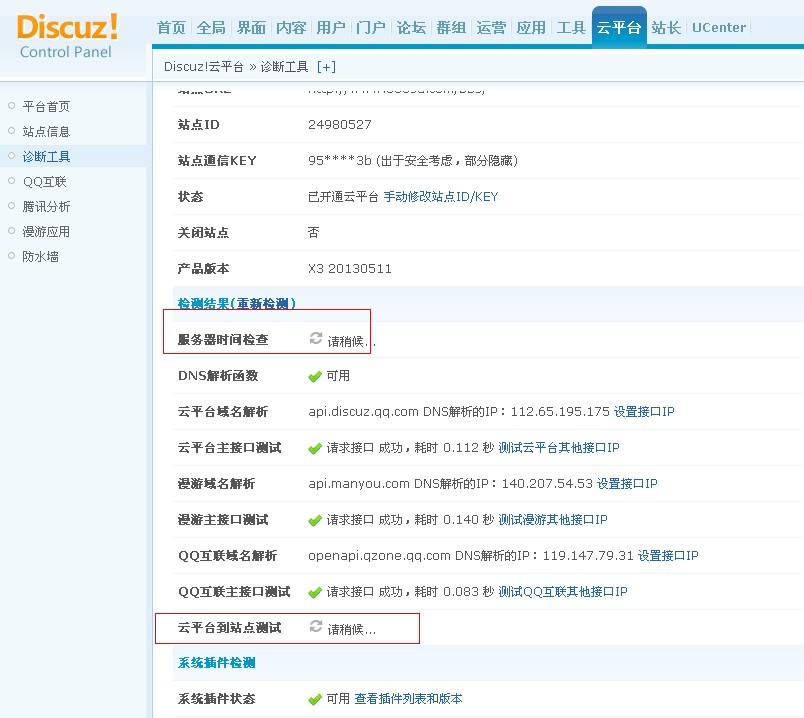Screen dimensions: 804x718
Task: Open the 全局 top menu
Action: click(211, 27)
